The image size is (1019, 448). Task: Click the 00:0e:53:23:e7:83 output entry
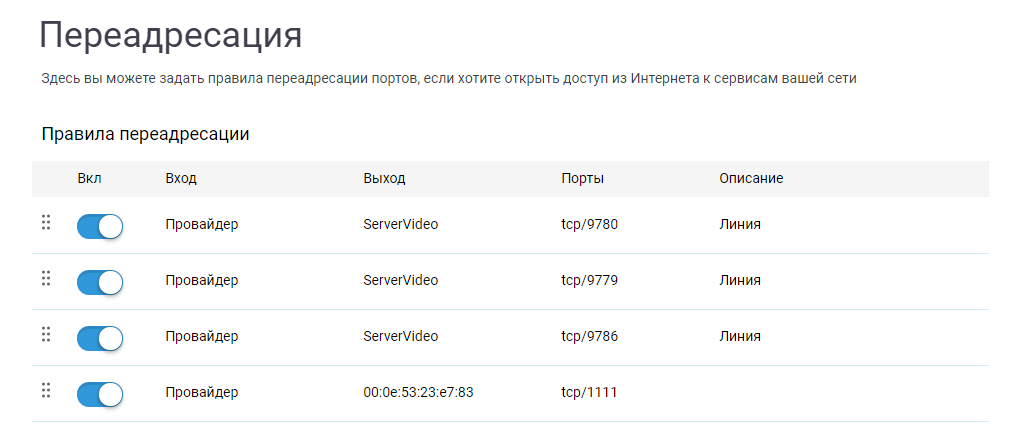(x=418, y=393)
